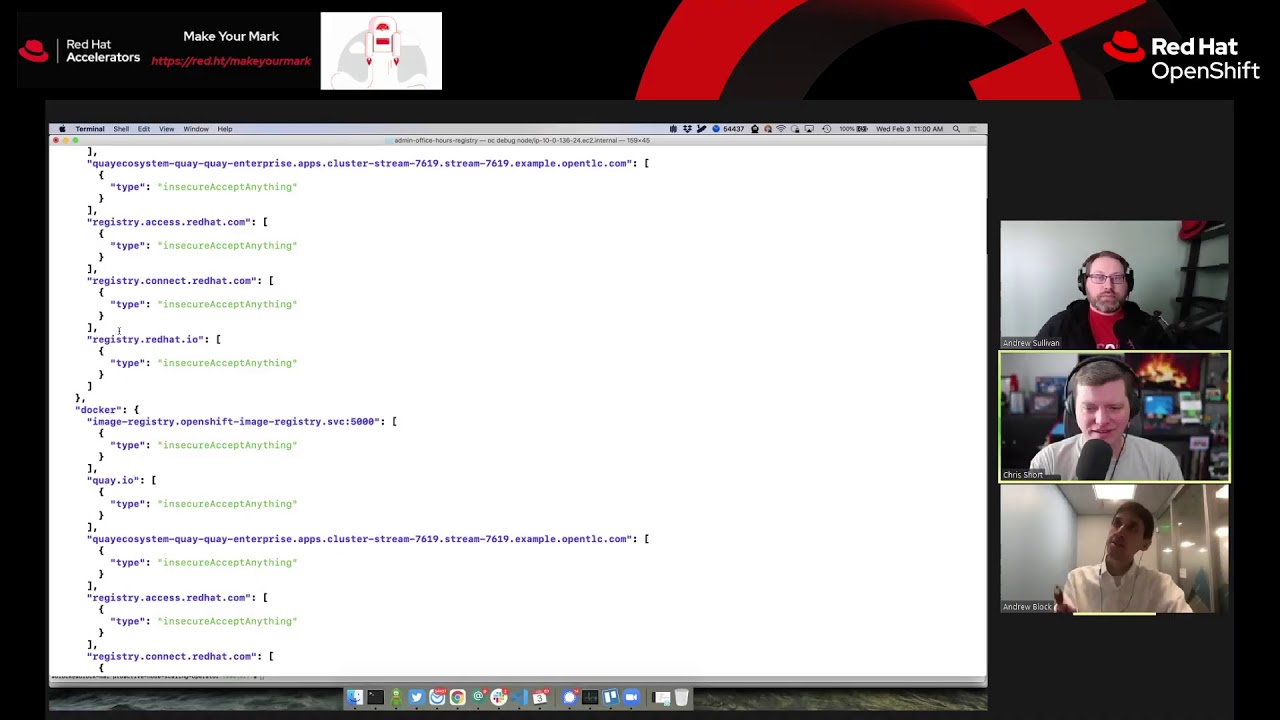Open the documents stack in the Dock

661,697
